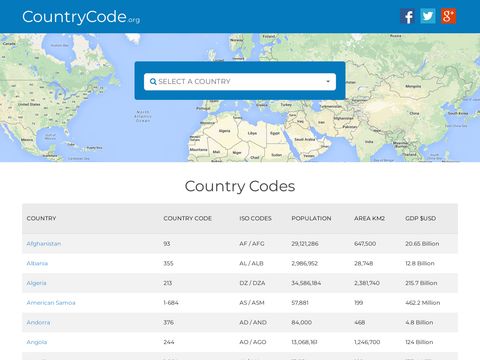The image size is (480, 360).
Task: Sort by the COUNTRY column header
Action: (41, 218)
